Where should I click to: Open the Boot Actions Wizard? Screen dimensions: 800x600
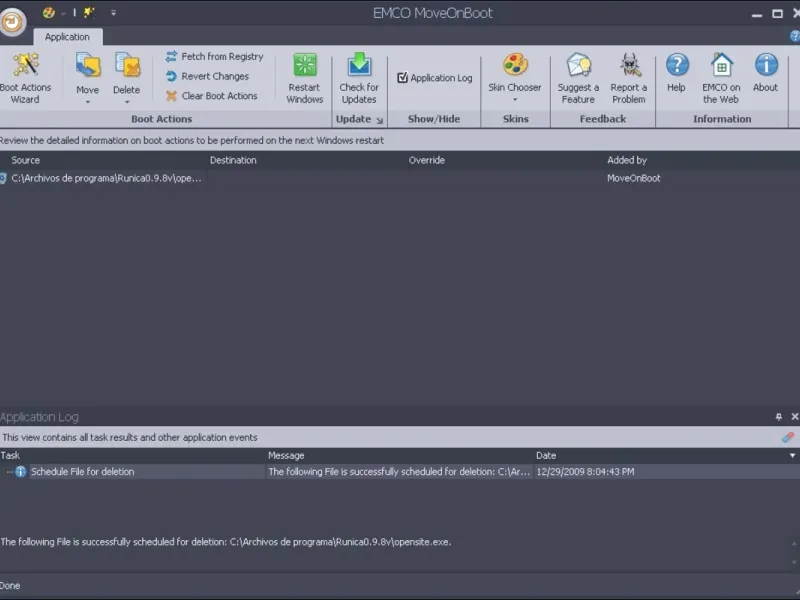[x=25, y=79]
